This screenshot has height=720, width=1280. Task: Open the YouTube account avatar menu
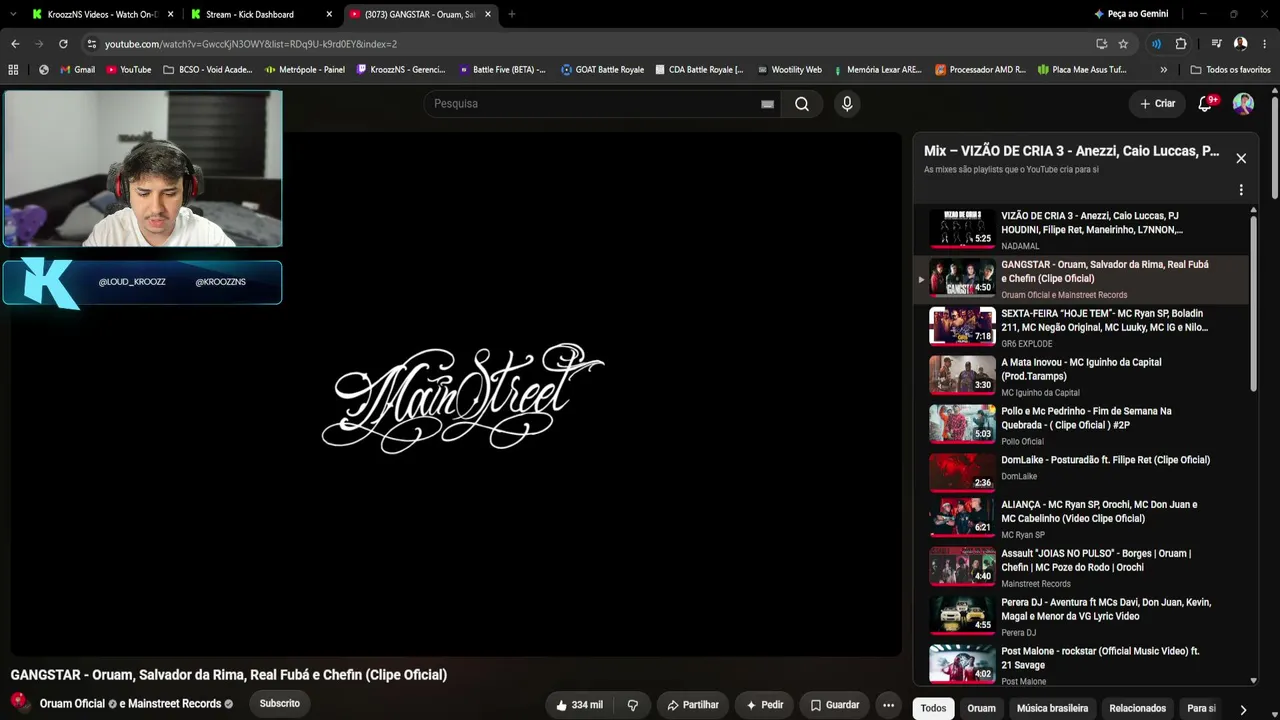[1243, 103]
